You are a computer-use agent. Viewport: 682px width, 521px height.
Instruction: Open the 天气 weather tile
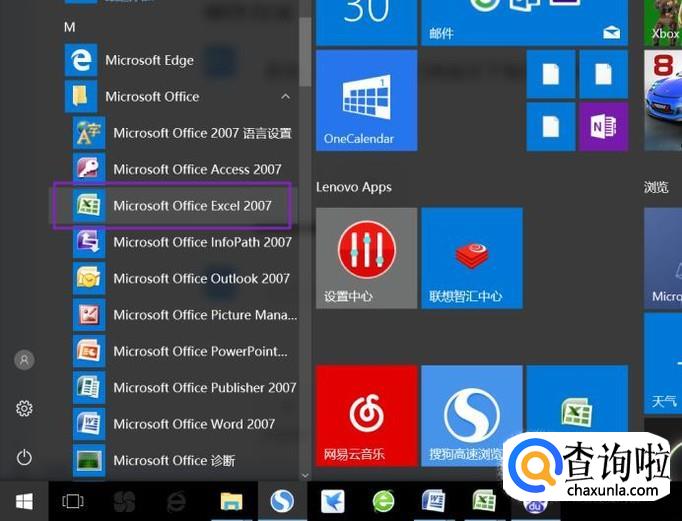click(663, 364)
